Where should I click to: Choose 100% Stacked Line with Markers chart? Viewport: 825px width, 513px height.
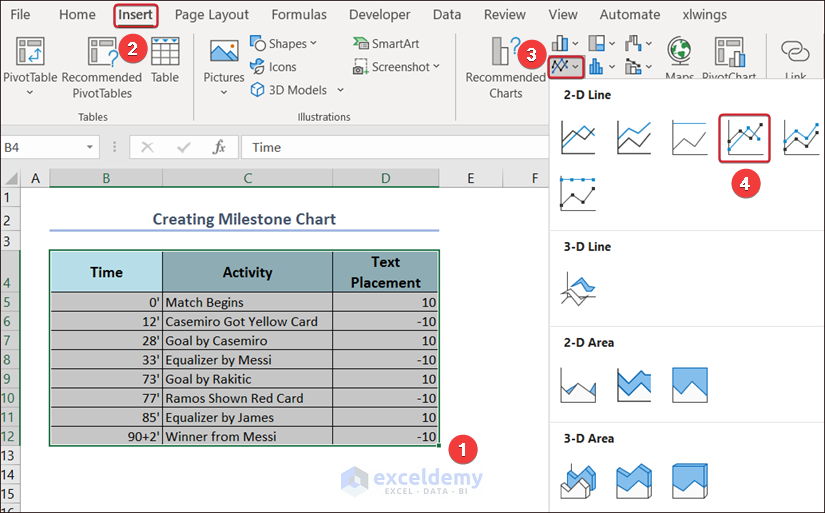point(578,194)
